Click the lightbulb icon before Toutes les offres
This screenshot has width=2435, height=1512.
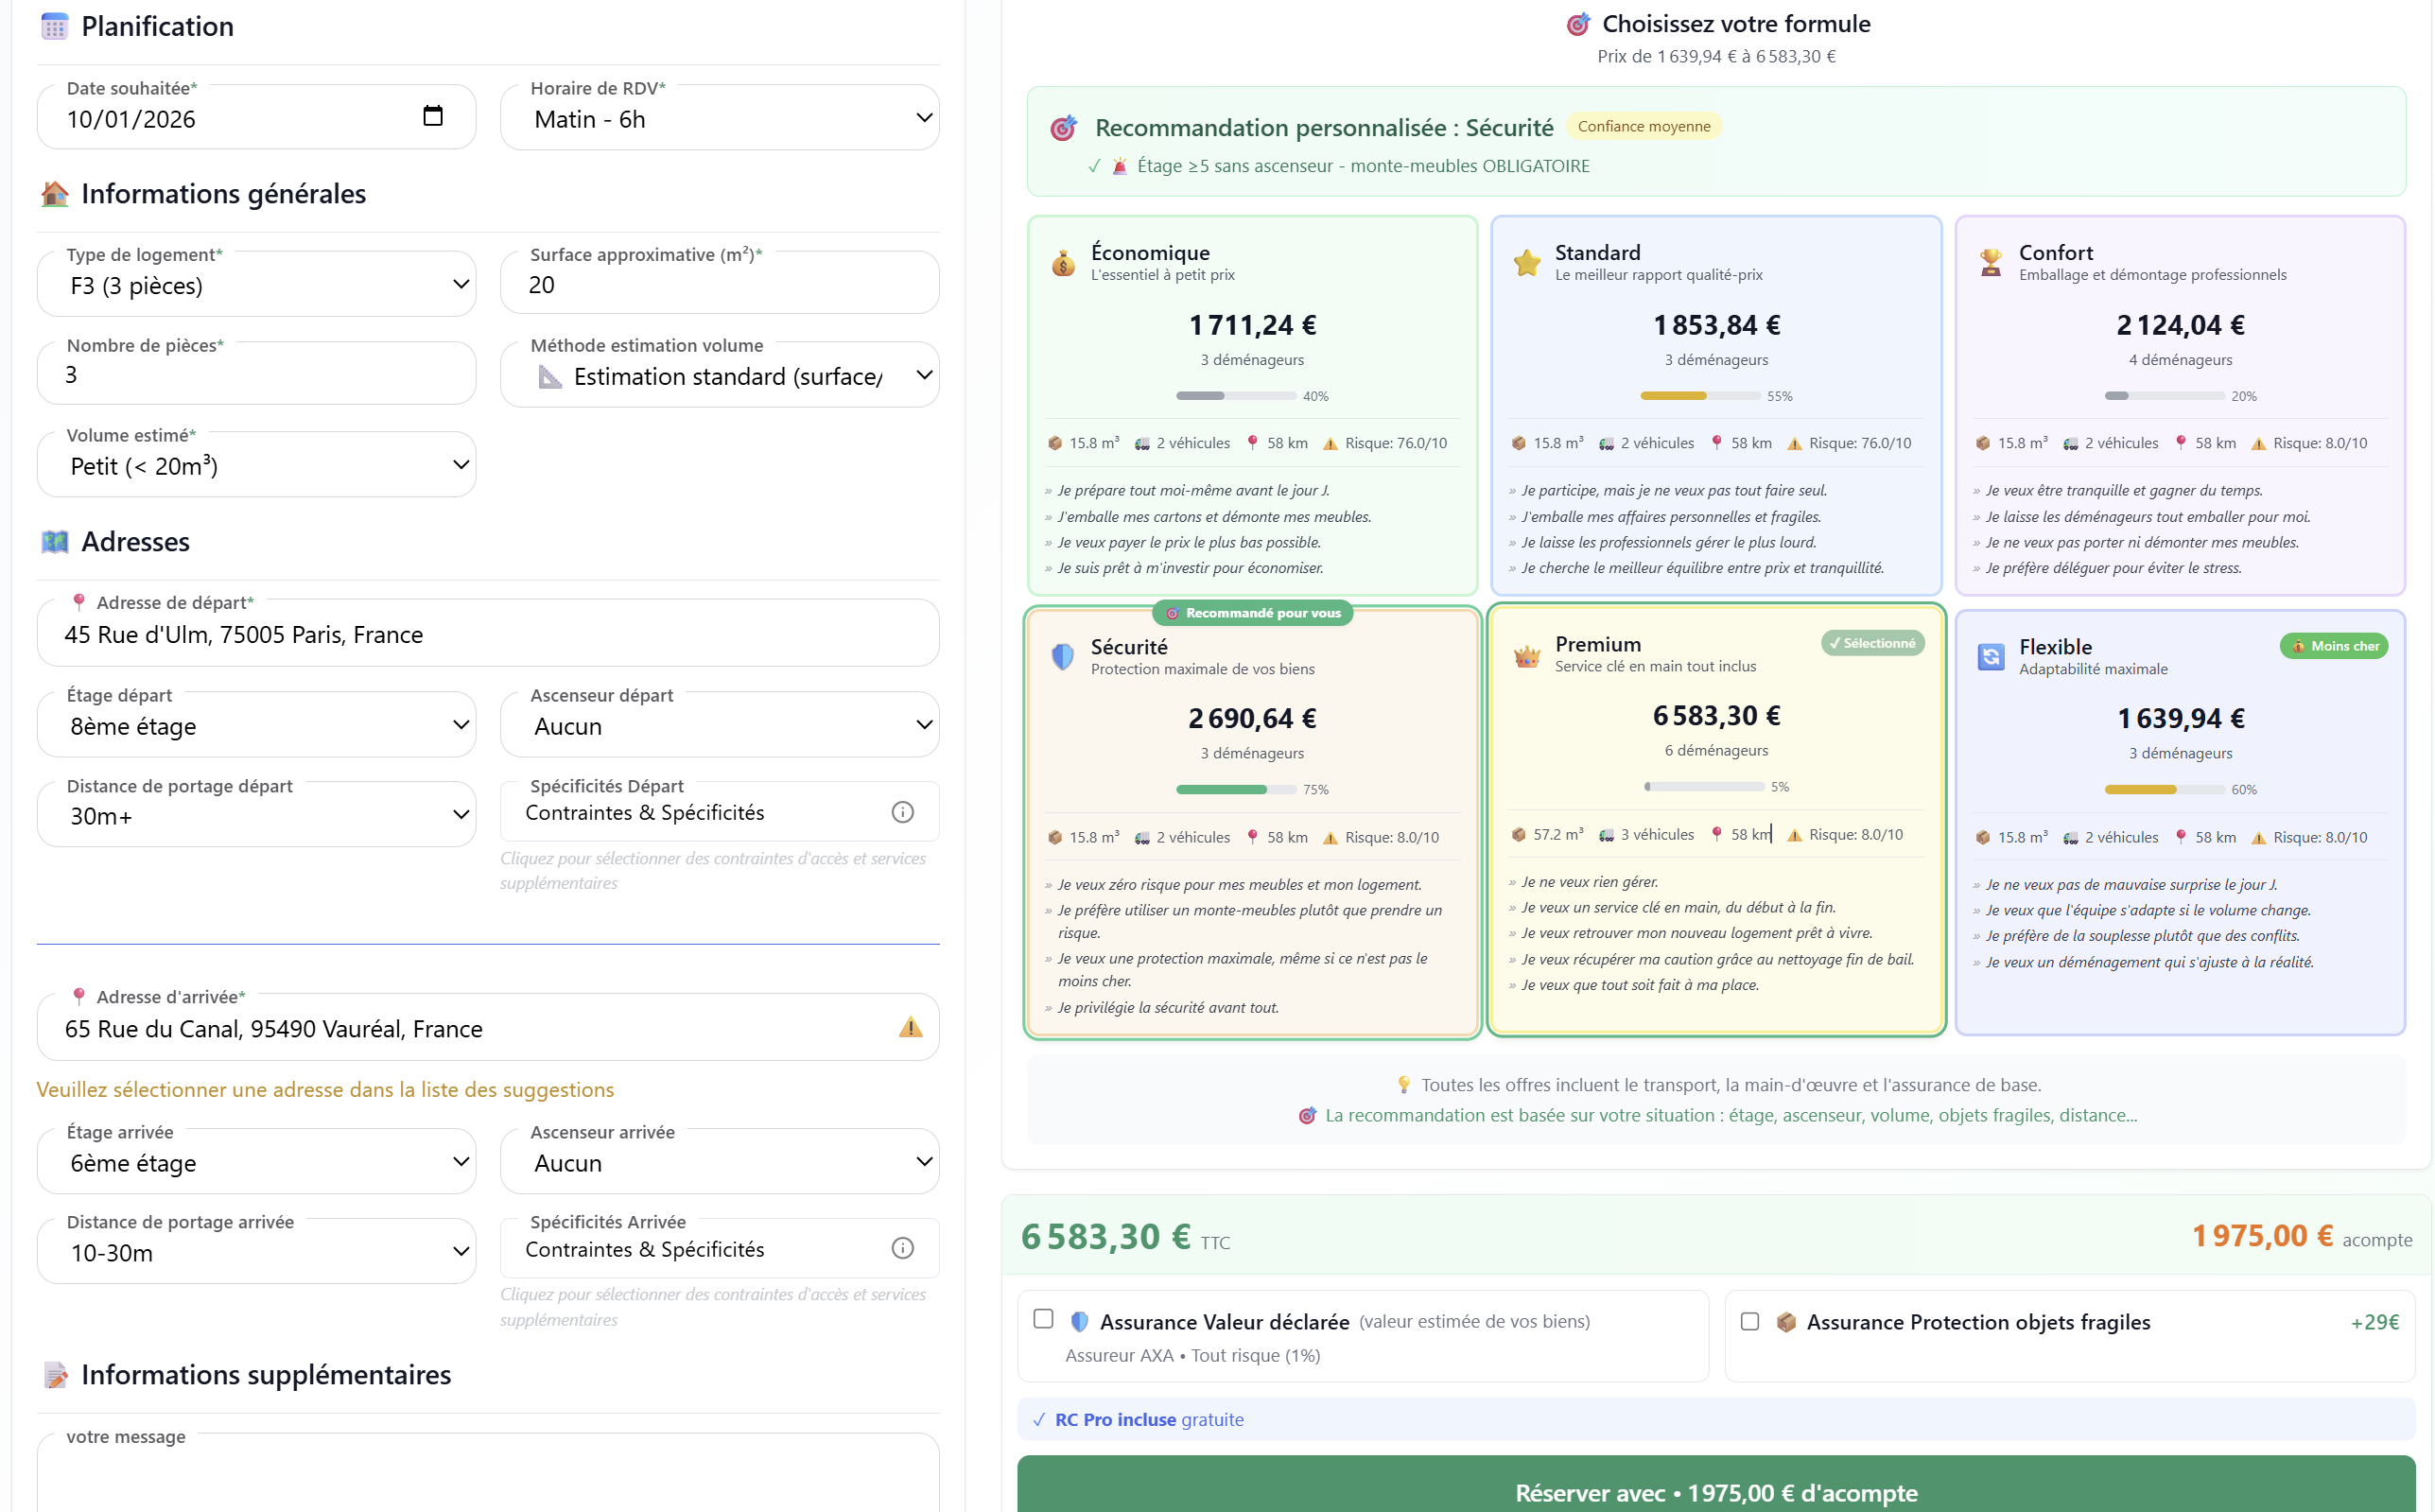pos(1404,1084)
